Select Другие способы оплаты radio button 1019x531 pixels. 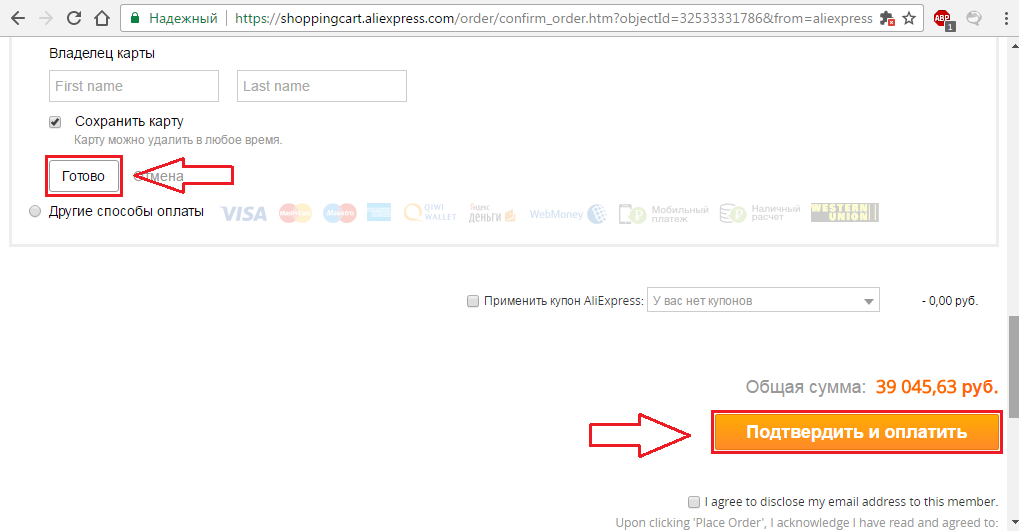35,211
